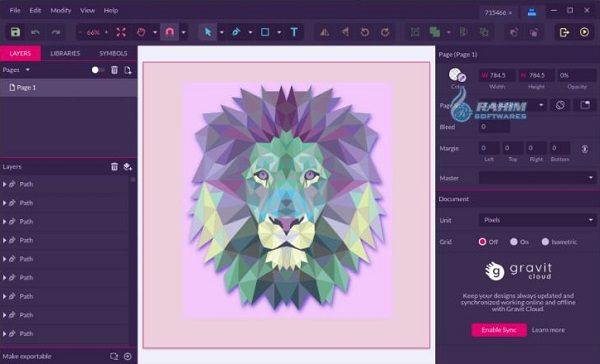The image size is (600, 364).
Task: Toggle the page orientation icon
Action: click(x=560, y=105)
